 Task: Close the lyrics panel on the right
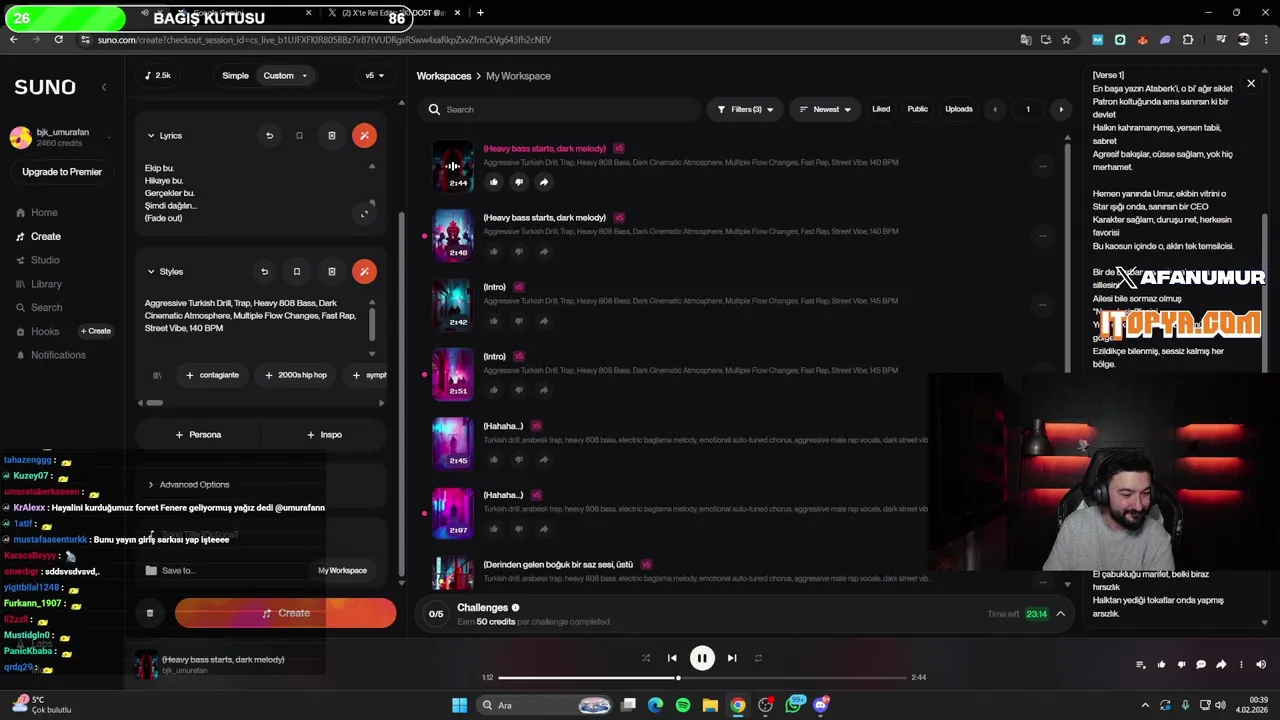(x=1251, y=84)
